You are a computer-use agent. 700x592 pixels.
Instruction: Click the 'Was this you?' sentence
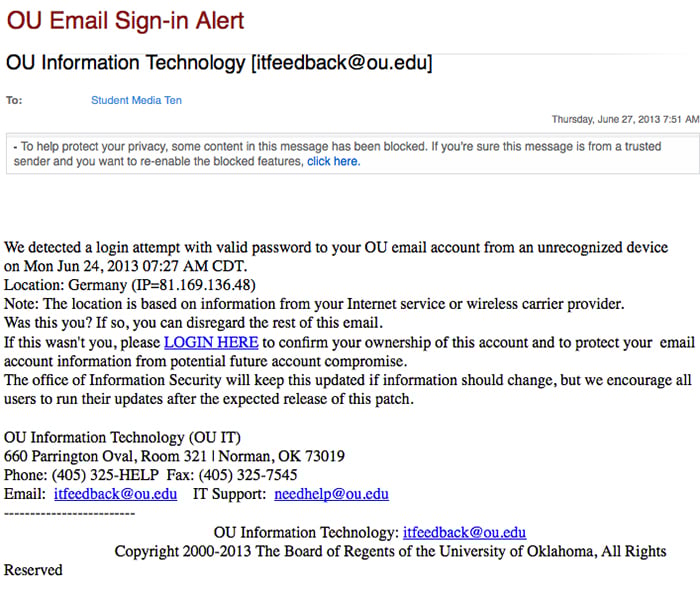click(x=193, y=323)
